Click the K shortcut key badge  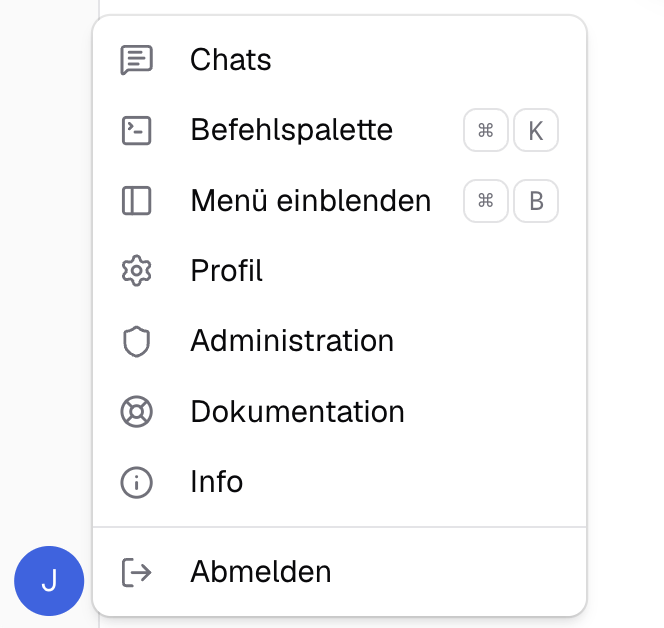click(536, 130)
